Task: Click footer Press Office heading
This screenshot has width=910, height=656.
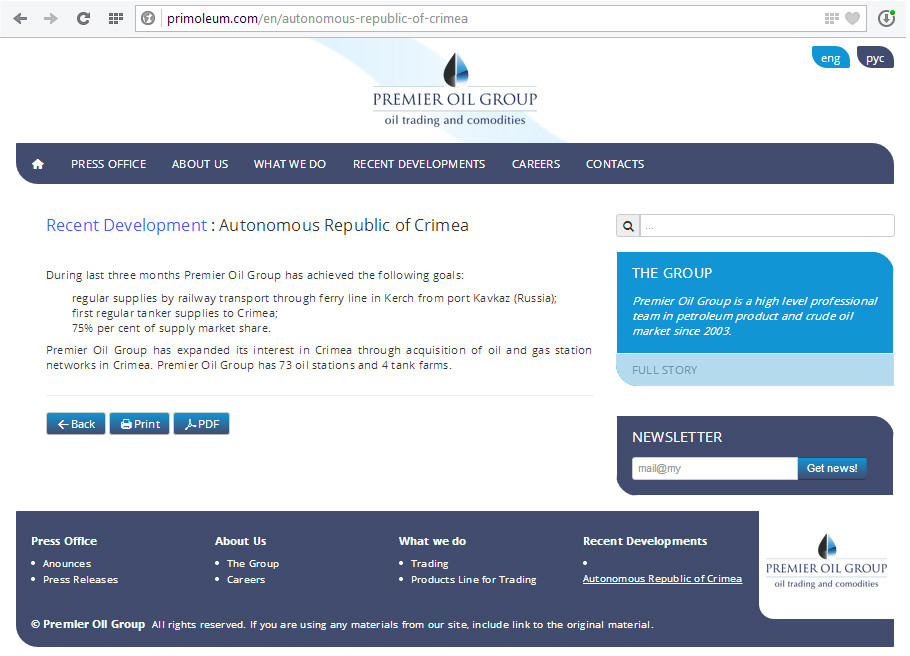Action: (64, 541)
